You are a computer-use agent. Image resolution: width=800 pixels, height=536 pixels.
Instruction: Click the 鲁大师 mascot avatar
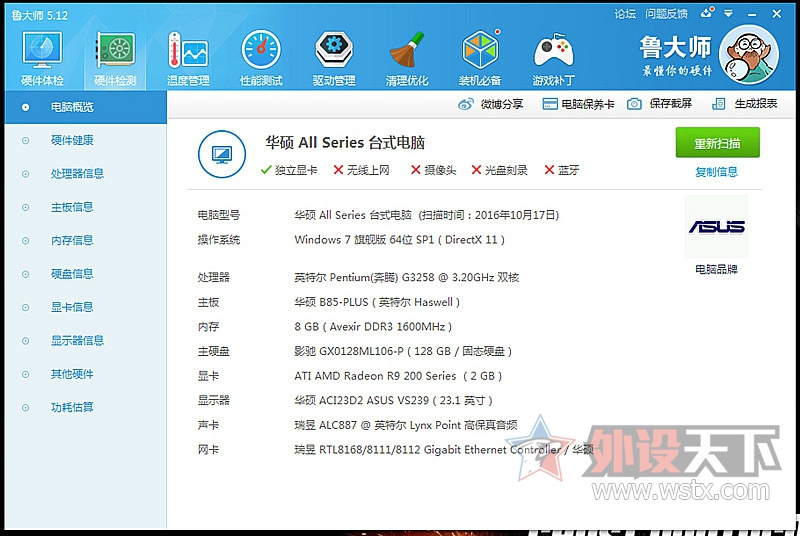(749, 55)
